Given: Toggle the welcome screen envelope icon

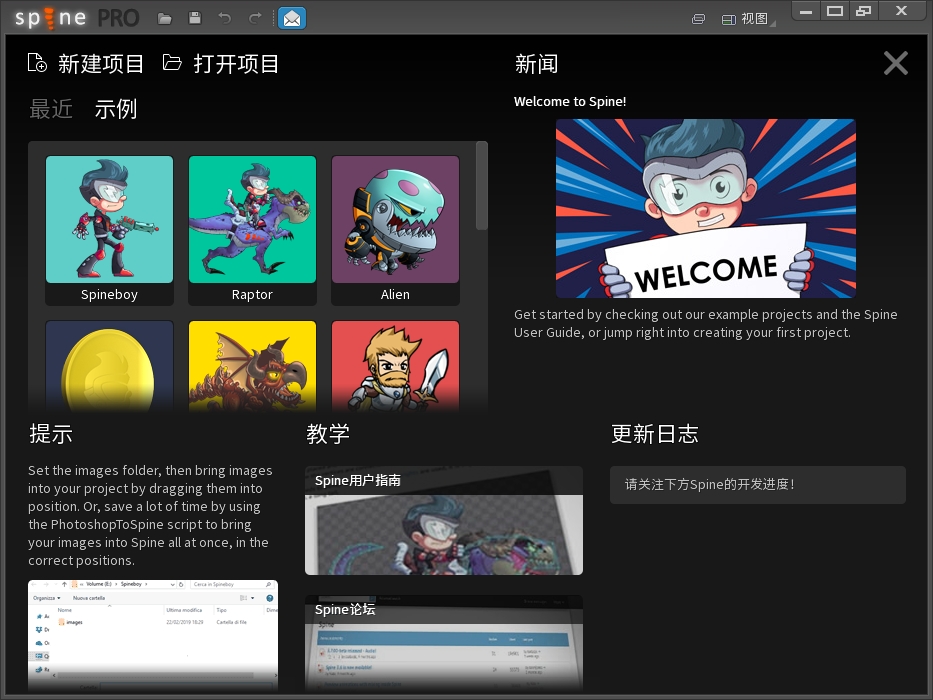Looking at the screenshot, I should pyautogui.click(x=292, y=18).
